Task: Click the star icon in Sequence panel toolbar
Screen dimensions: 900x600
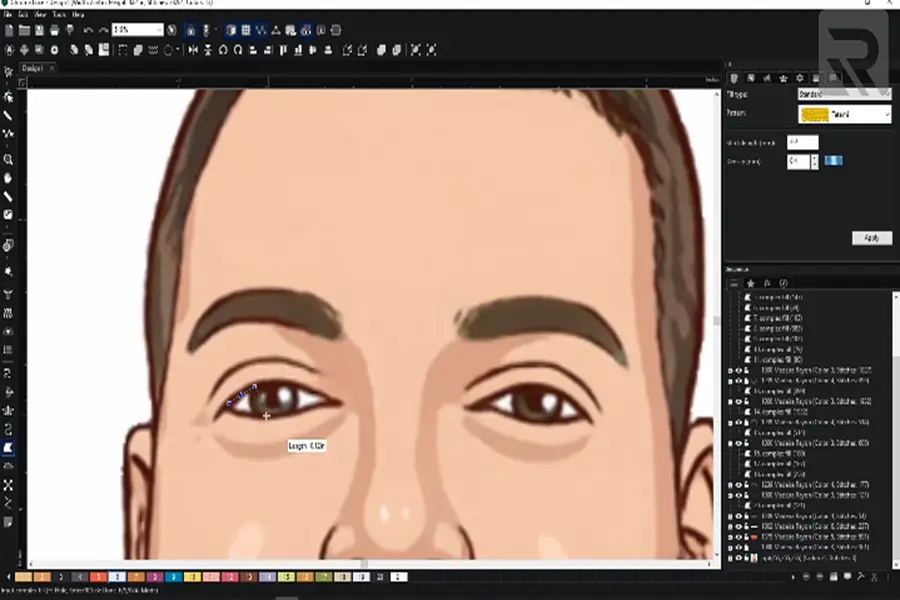Action: tap(750, 284)
